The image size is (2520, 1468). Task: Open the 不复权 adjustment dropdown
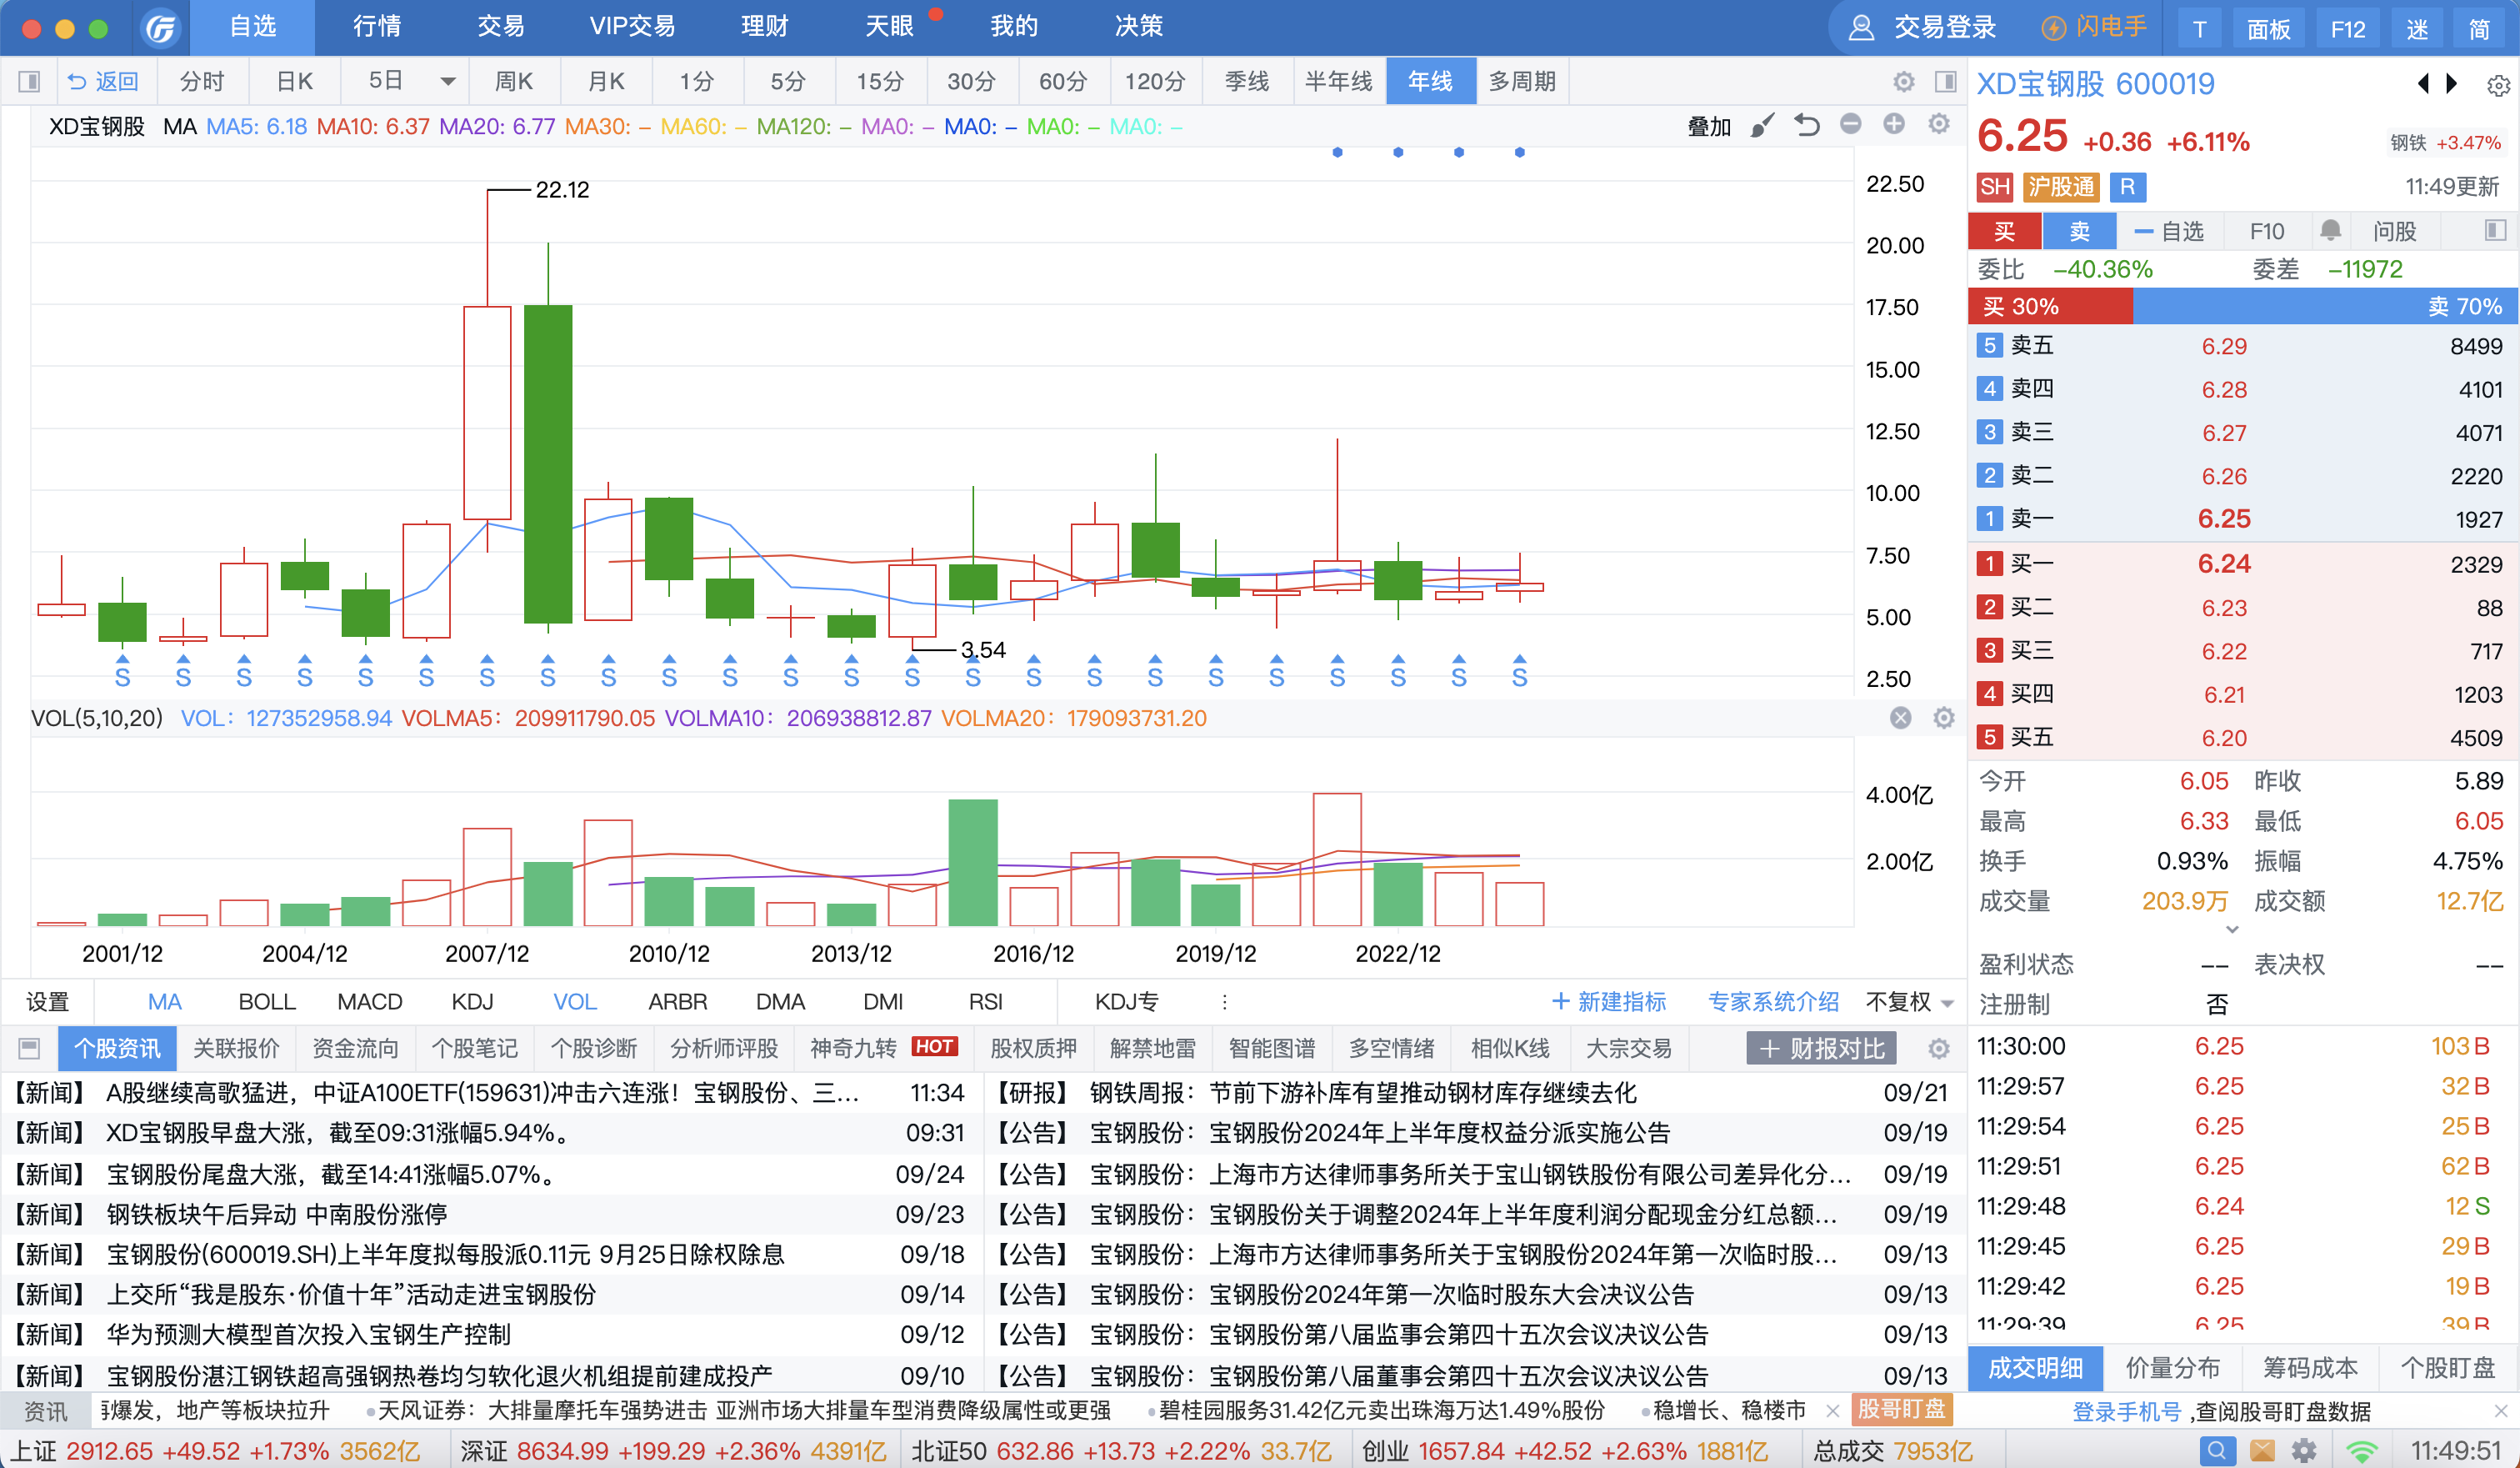click(x=1909, y=1001)
